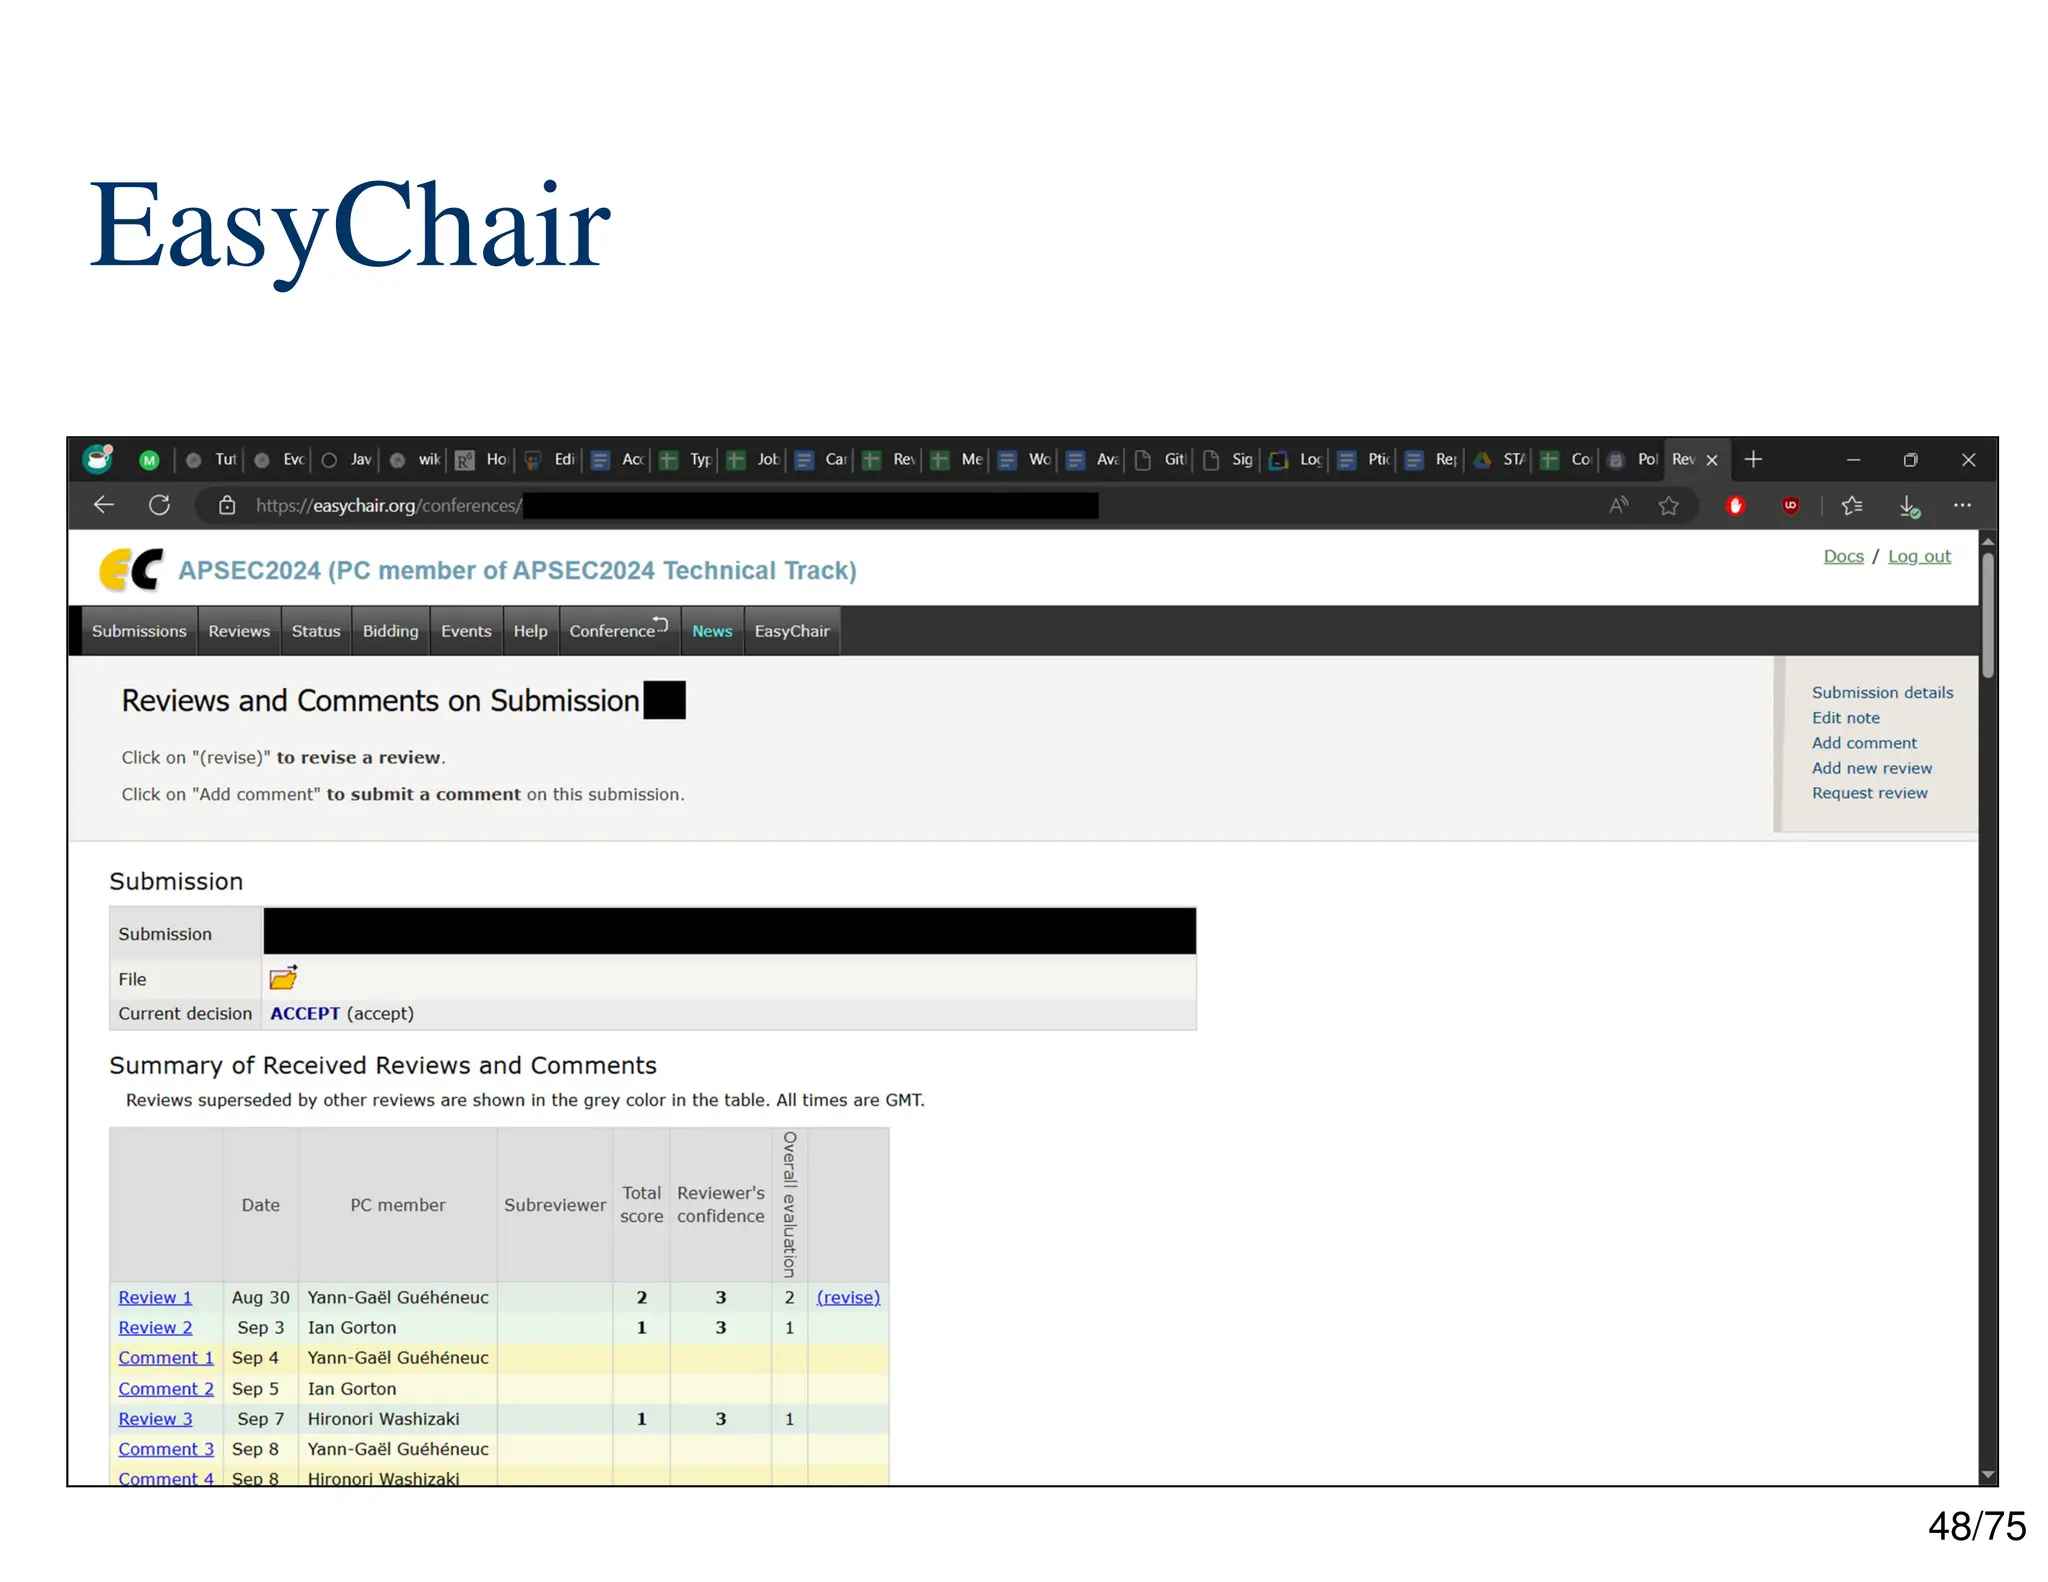Image resolution: width=2048 pixels, height=1582 pixels.
Task: Click the (revise) link for Review 1
Action: point(848,1297)
